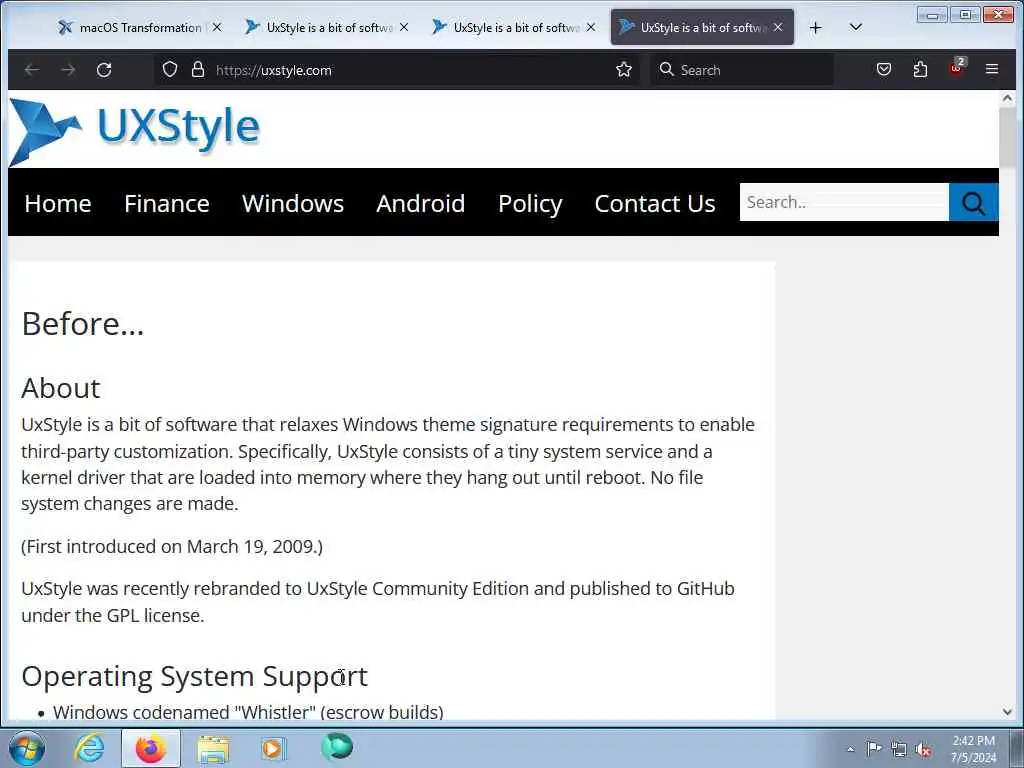Switch to the third UxStyle tab
The height and width of the screenshot is (768, 1024).
click(x=513, y=27)
